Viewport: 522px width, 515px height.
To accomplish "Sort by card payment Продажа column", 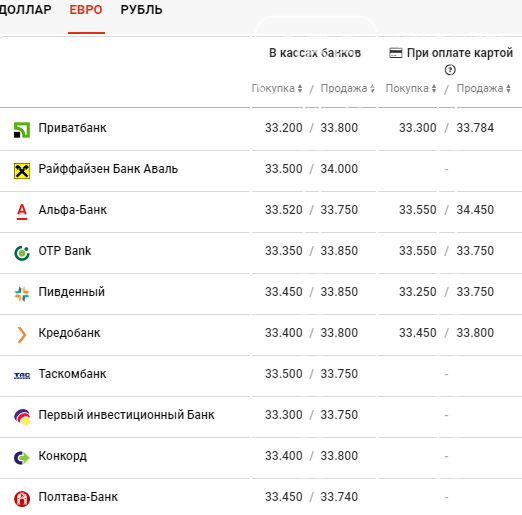I will pos(484,88).
